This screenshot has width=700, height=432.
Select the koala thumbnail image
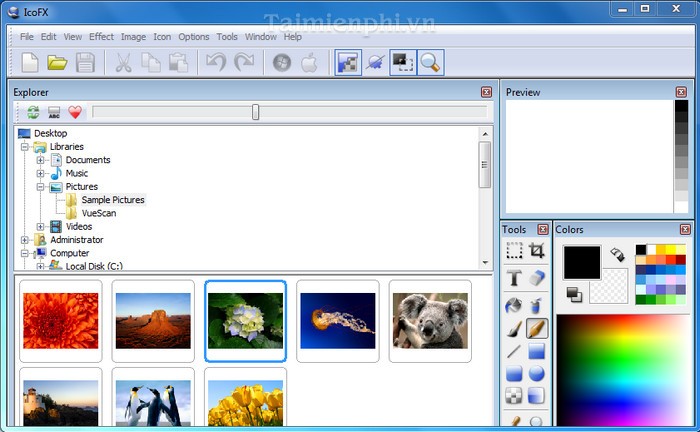pyautogui.click(x=429, y=320)
